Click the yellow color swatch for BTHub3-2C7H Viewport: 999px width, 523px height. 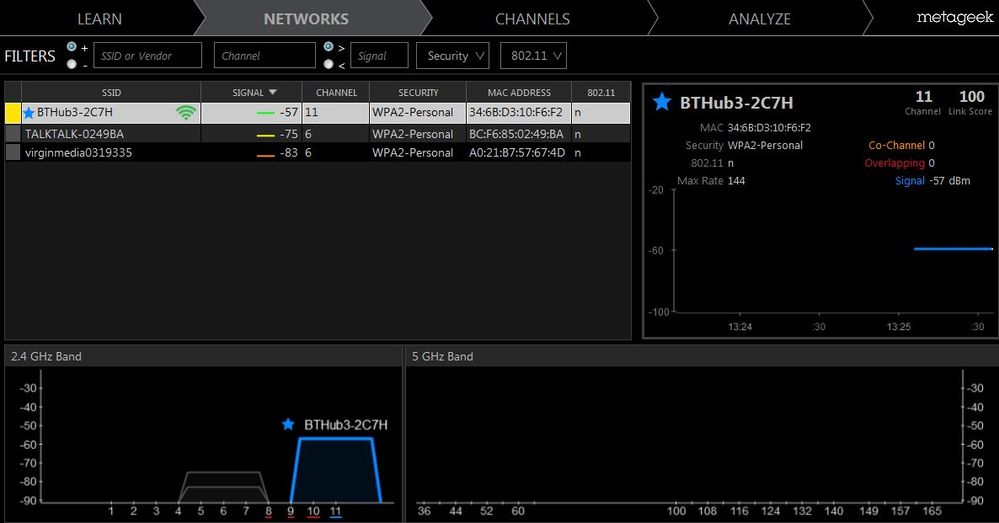(13, 113)
